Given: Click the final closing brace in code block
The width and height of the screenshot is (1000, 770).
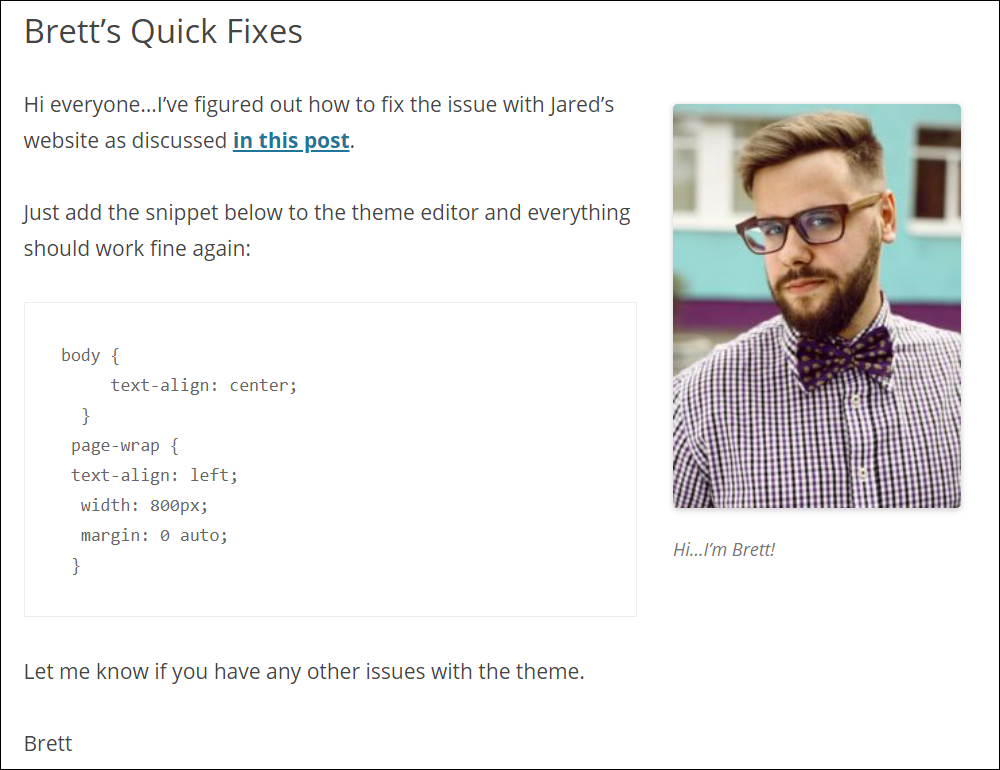Looking at the screenshot, I should 76,565.
